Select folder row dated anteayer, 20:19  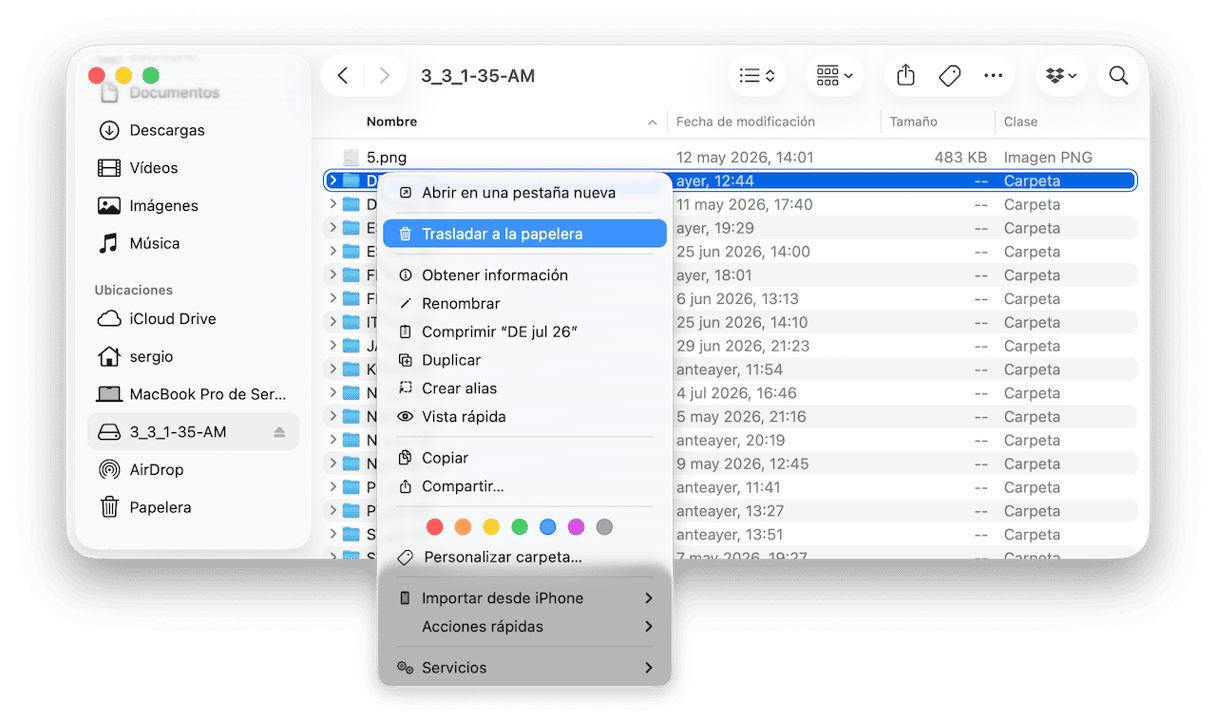coord(731,440)
